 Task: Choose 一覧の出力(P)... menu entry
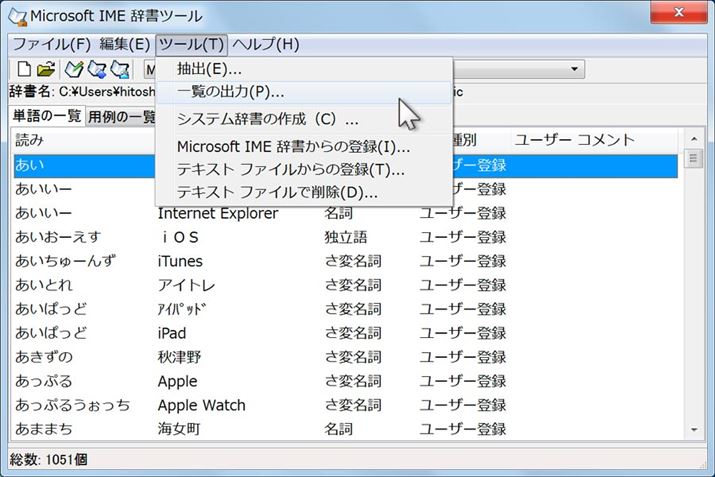coord(304,92)
